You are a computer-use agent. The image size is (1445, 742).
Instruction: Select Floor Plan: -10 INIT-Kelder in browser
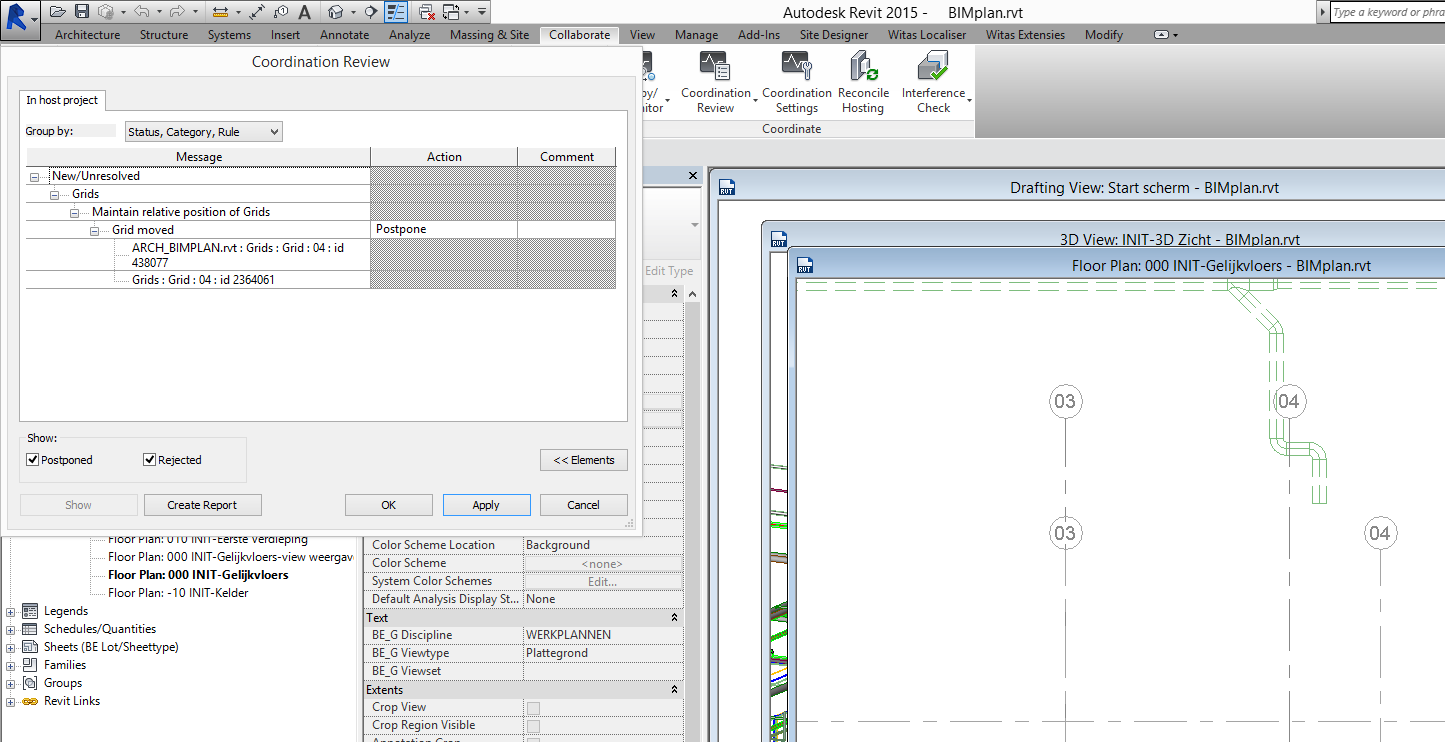178,593
